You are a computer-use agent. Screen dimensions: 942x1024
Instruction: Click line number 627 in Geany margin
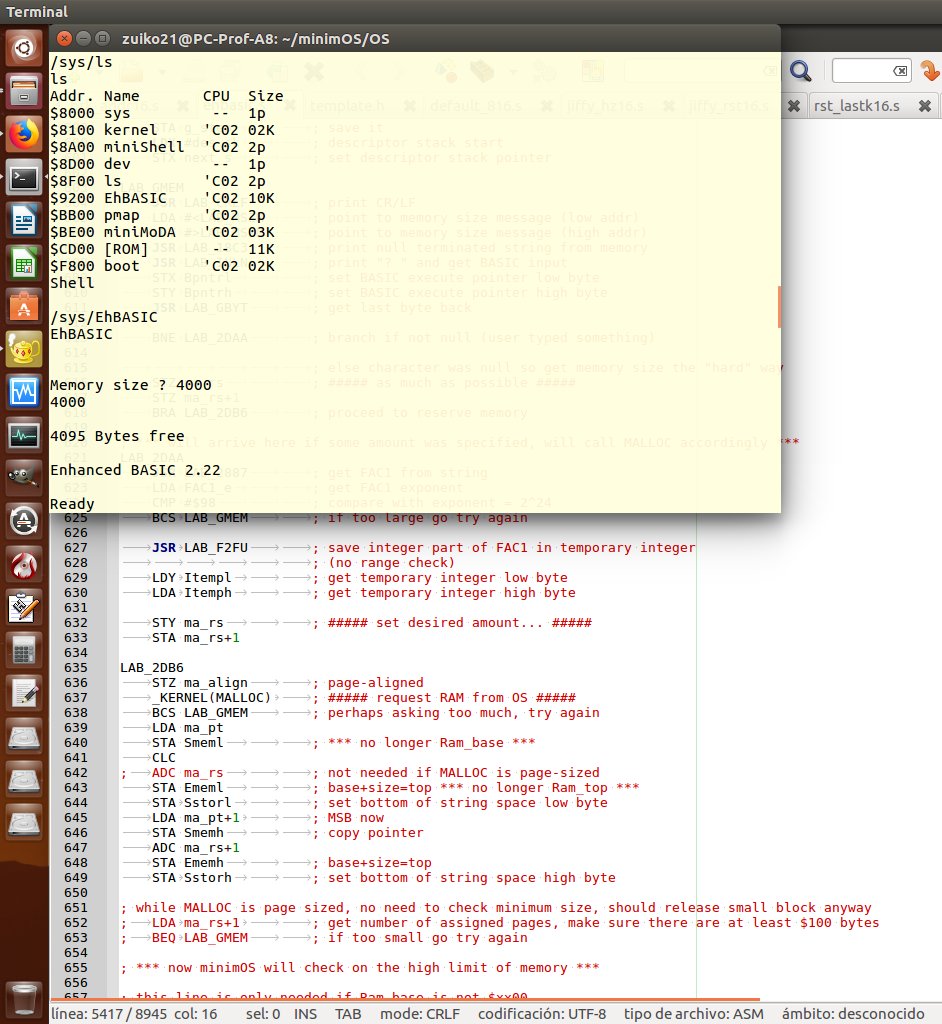(x=76, y=547)
